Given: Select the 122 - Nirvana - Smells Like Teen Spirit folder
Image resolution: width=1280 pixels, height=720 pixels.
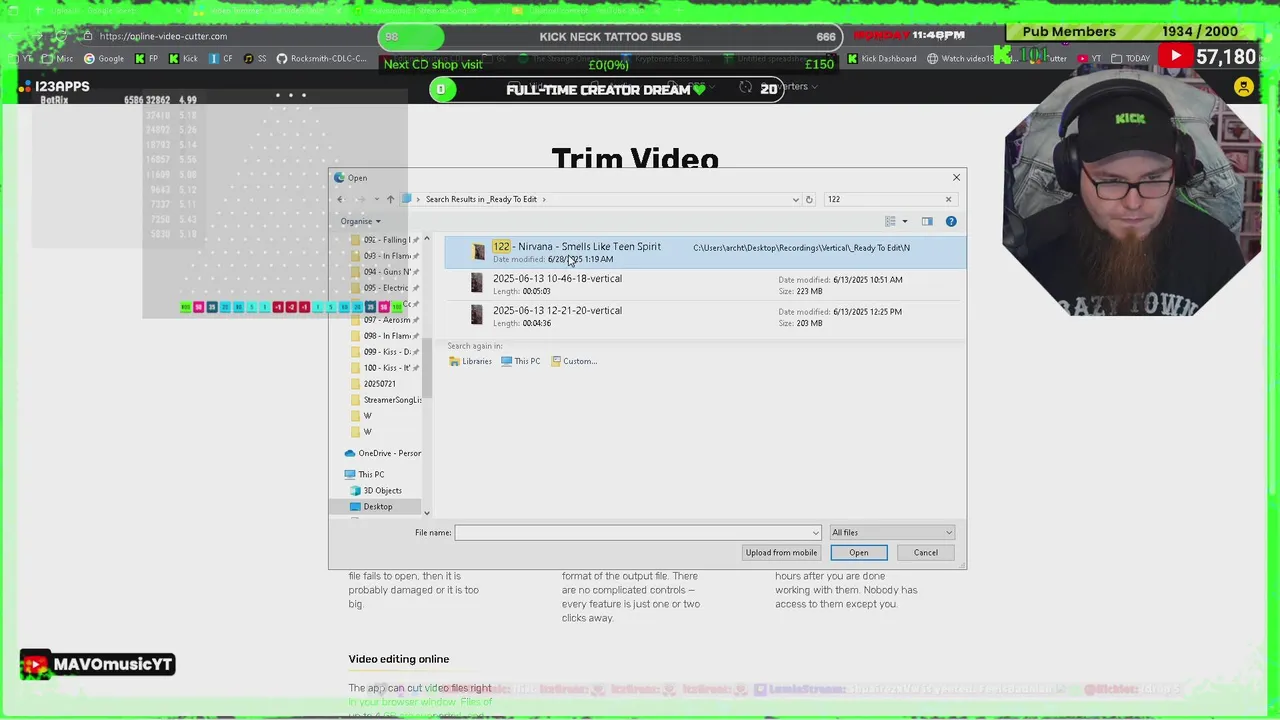Looking at the screenshot, I should [x=705, y=252].
